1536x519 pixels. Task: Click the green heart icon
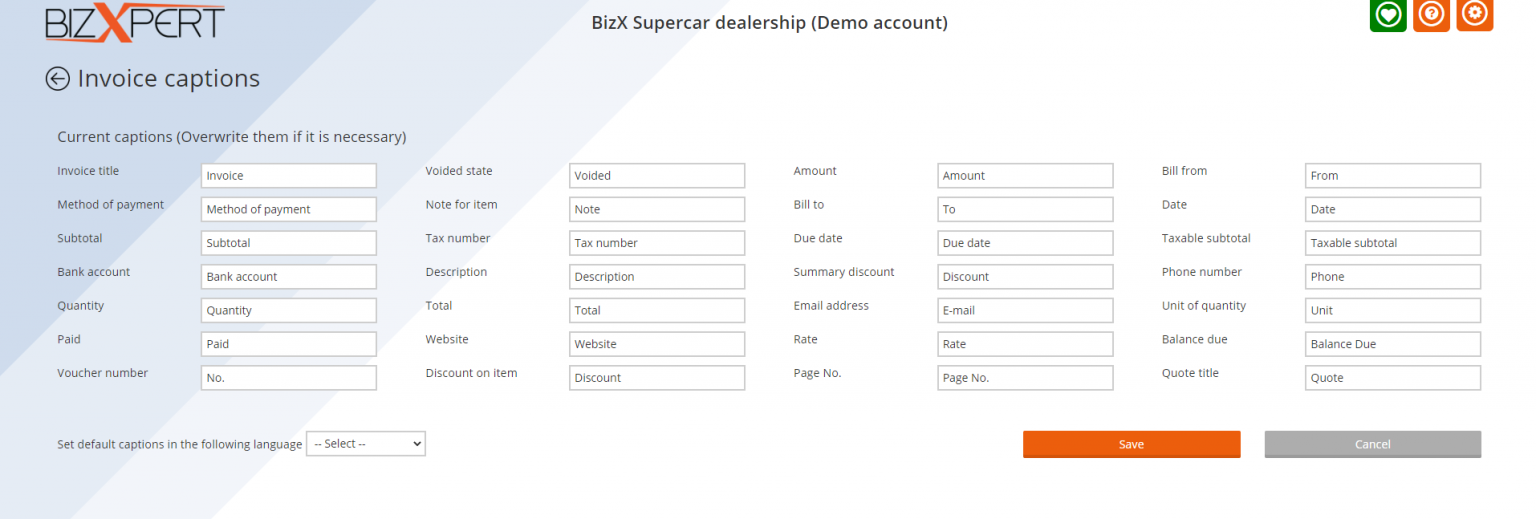pyautogui.click(x=1387, y=14)
